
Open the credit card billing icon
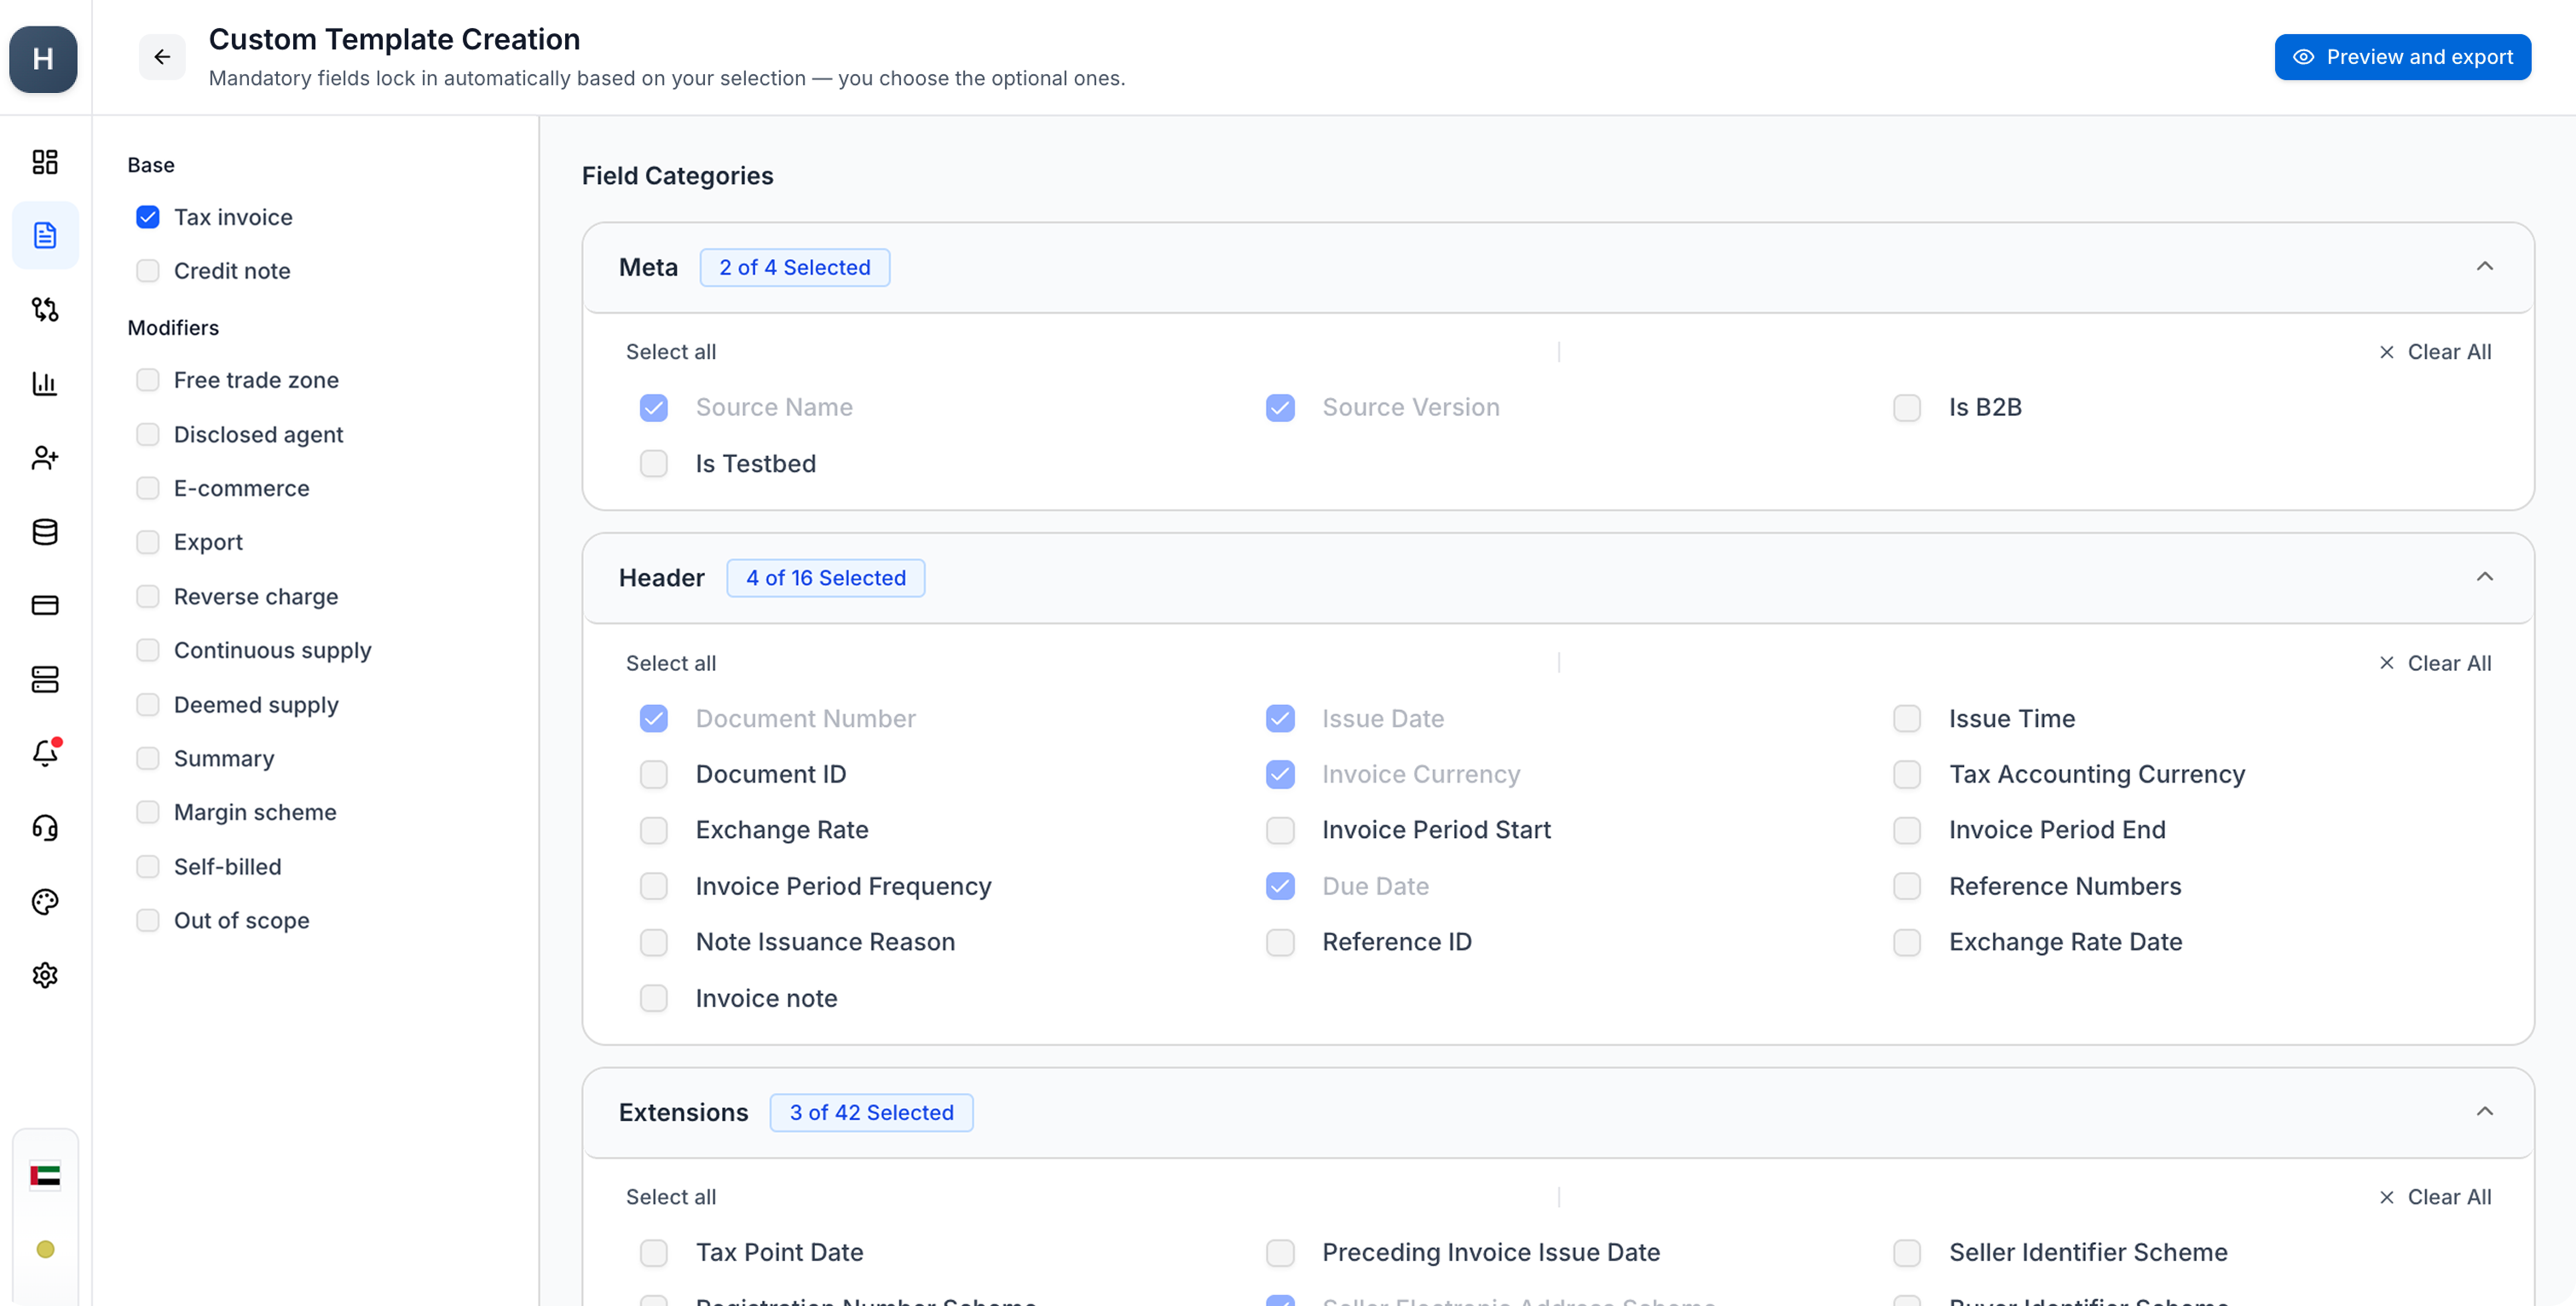coord(45,605)
